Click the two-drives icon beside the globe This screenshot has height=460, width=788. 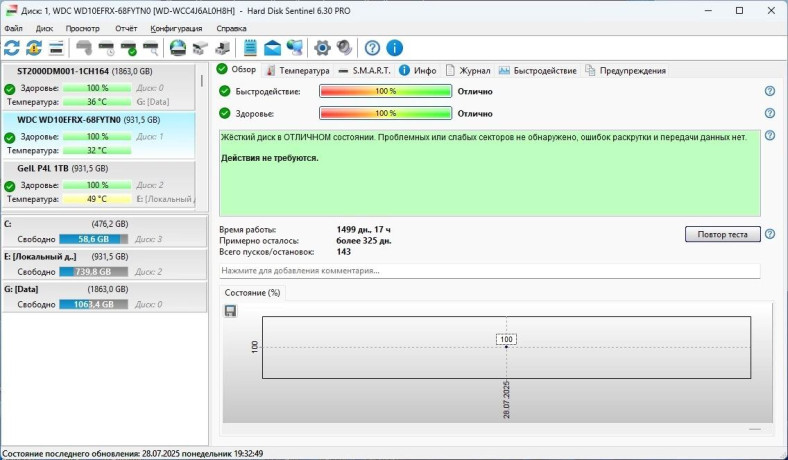pos(200,48)
